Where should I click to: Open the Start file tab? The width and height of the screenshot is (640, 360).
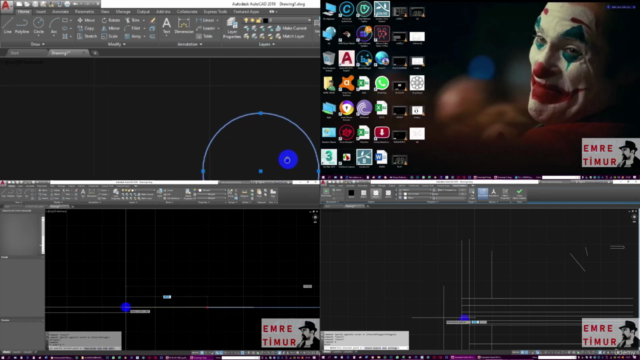tap(15, 53)
